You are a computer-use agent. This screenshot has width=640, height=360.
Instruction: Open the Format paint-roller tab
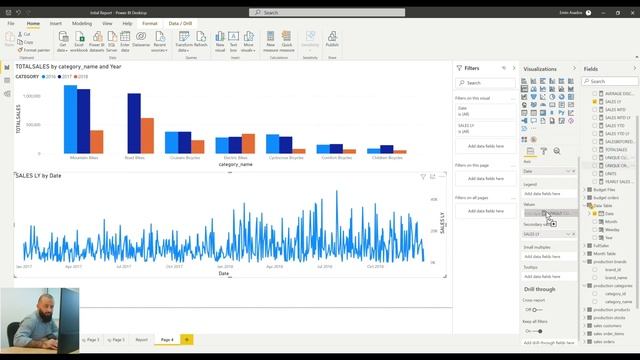(544, 151)
